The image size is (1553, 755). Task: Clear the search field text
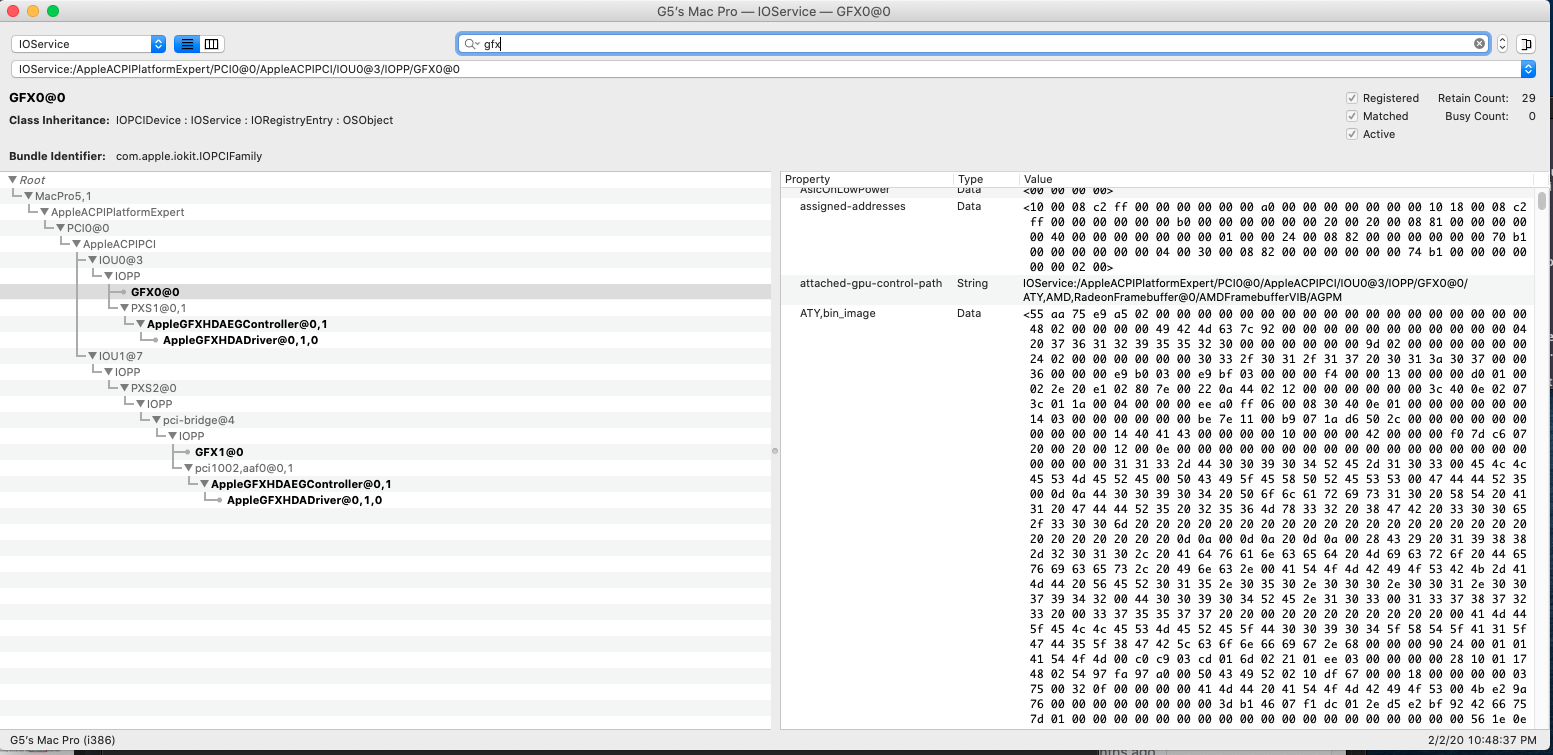point(1479,44)
